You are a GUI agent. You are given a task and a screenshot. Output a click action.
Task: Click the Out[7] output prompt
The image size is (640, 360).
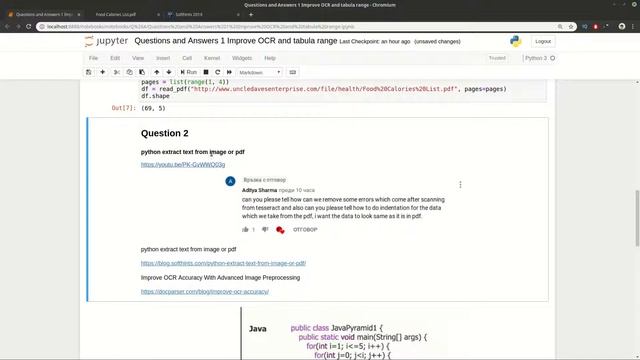click(x=123, y=108)
